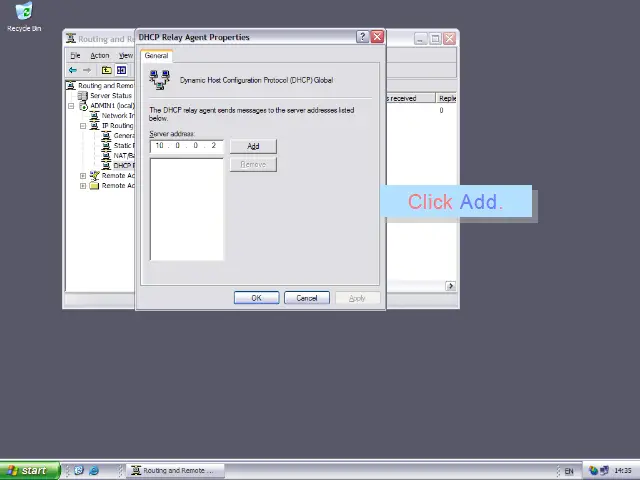Select the ADMIN1 (local) server node
This screenshot has height=480, width=640.
click(111, 106)
